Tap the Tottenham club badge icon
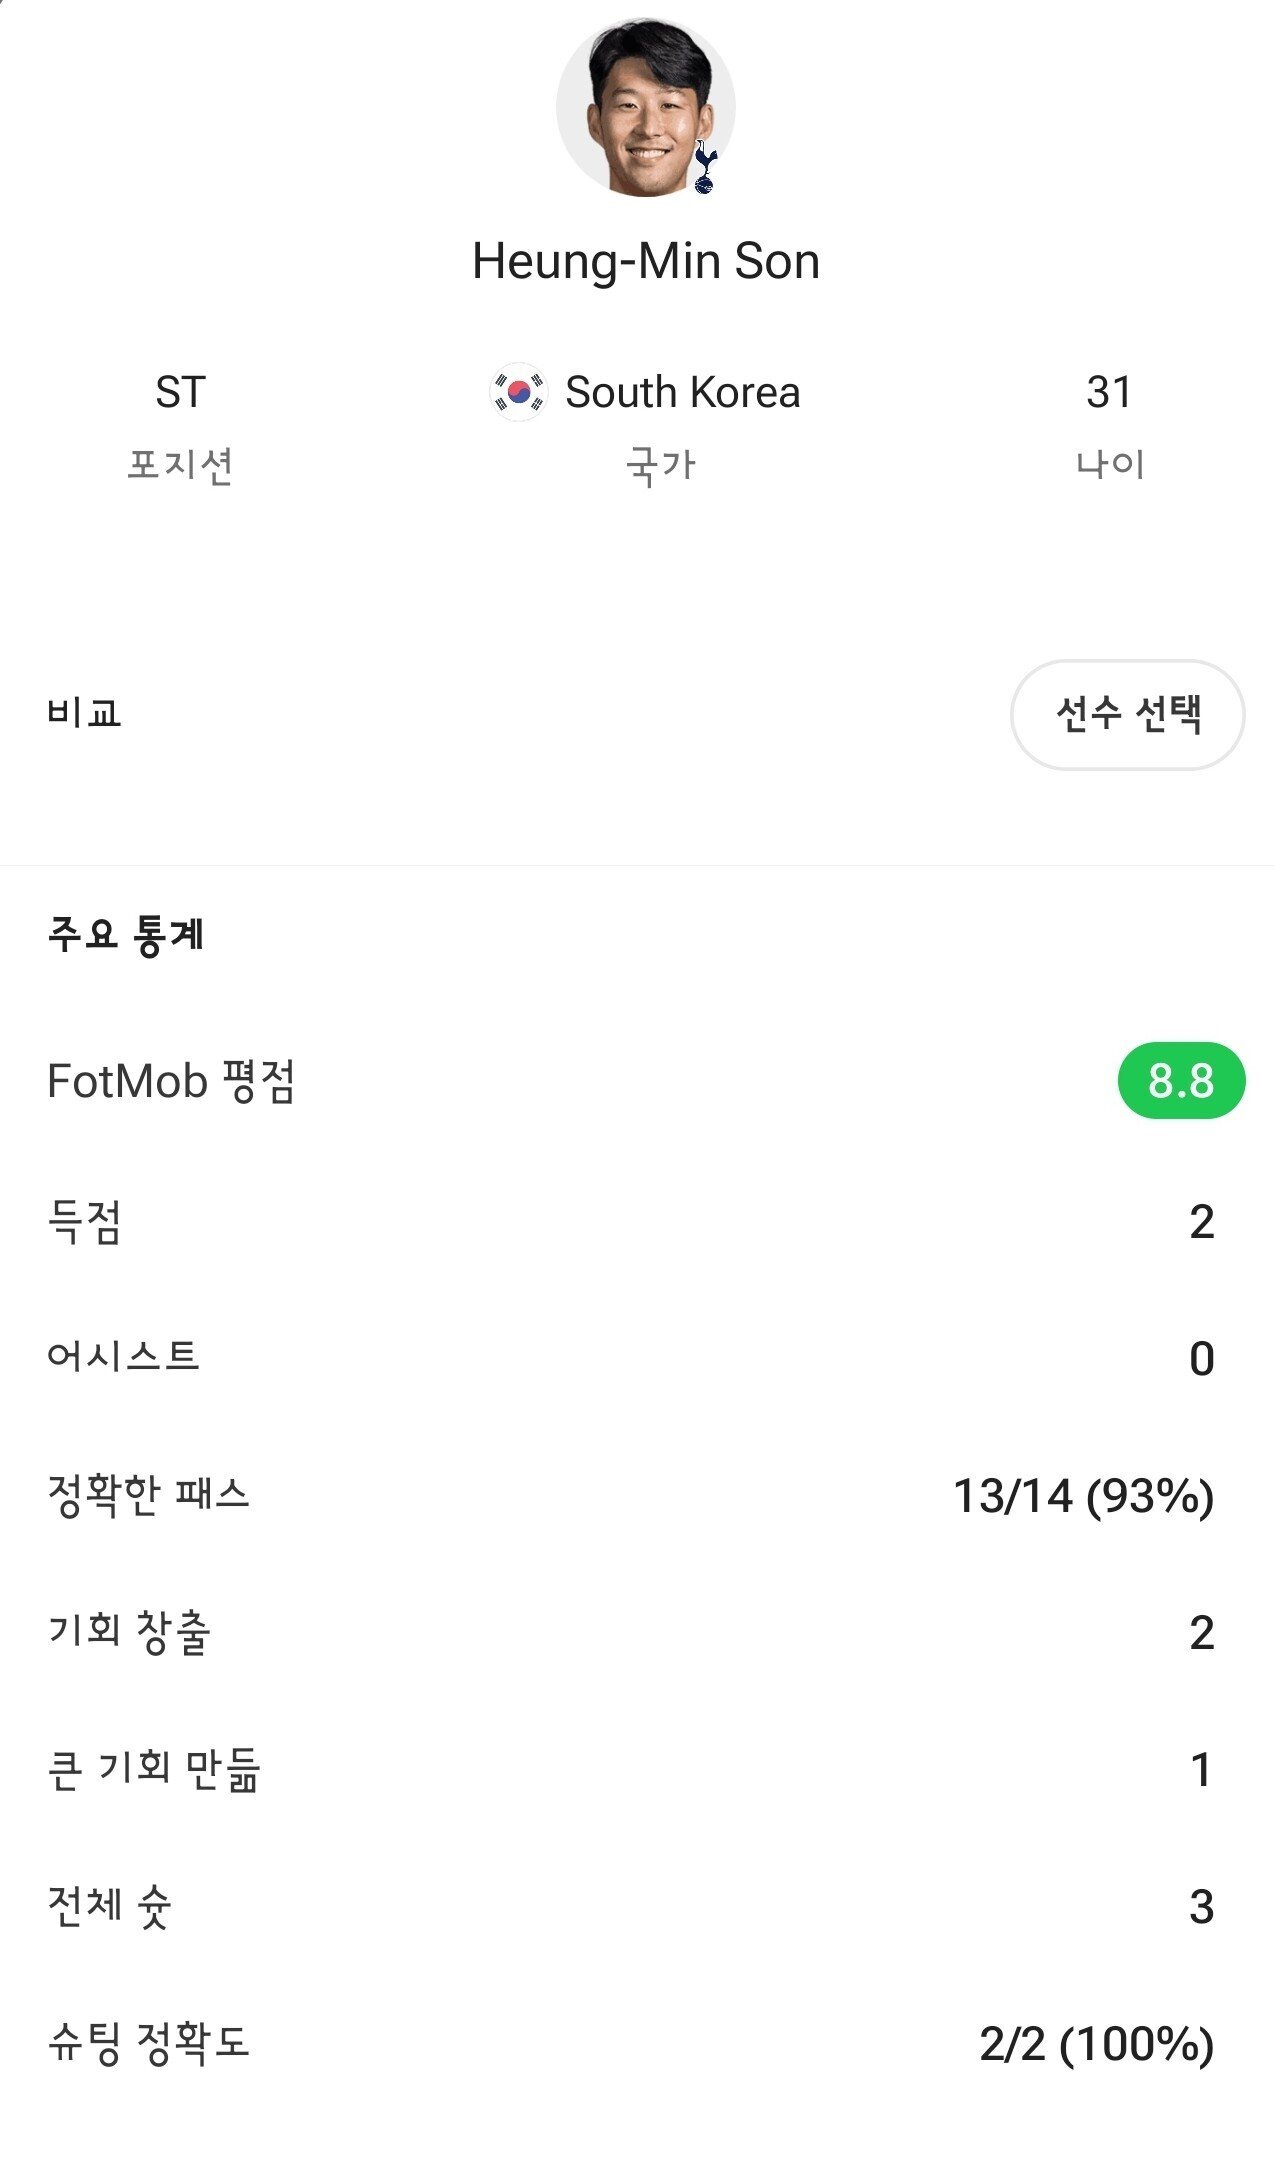Viewport: 1274px width, 2161px height. click(705, 168)
